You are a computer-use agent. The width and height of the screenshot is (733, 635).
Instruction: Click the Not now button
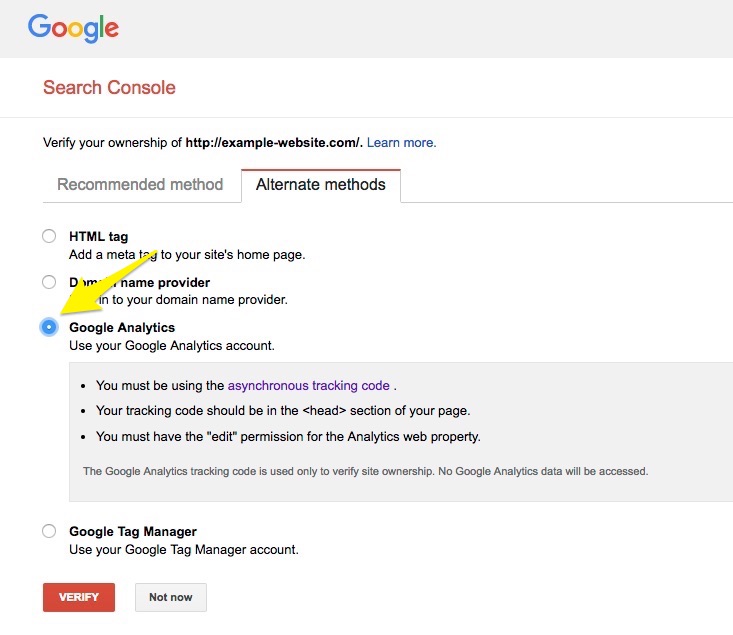pos(170,597)
